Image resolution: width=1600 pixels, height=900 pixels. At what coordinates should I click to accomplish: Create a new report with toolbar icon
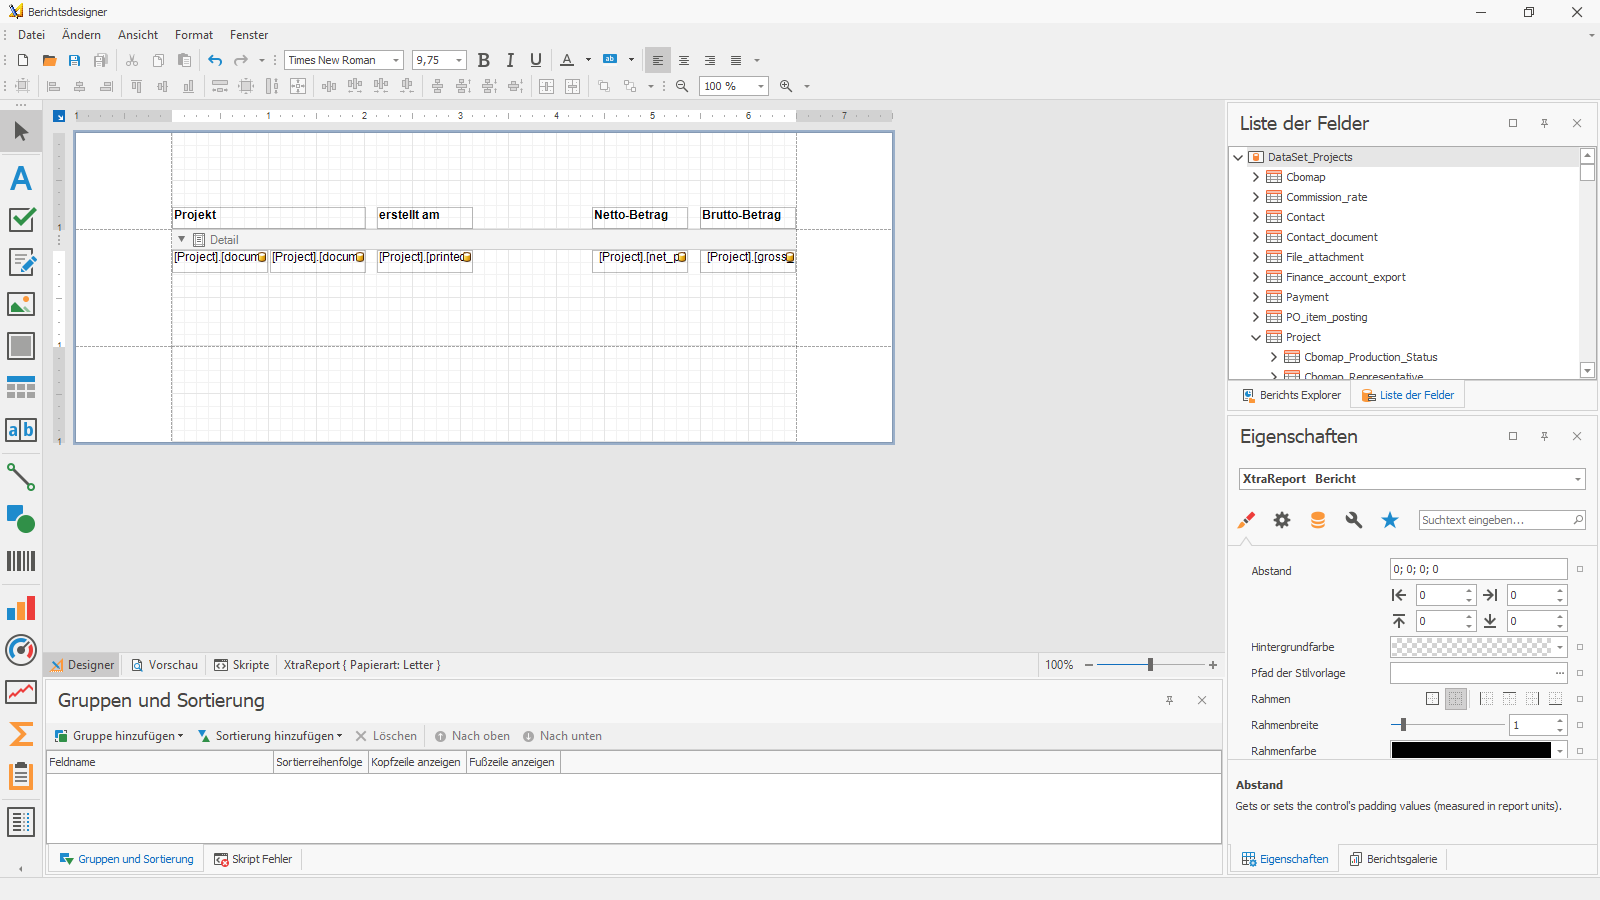click(x=23, y=60)
